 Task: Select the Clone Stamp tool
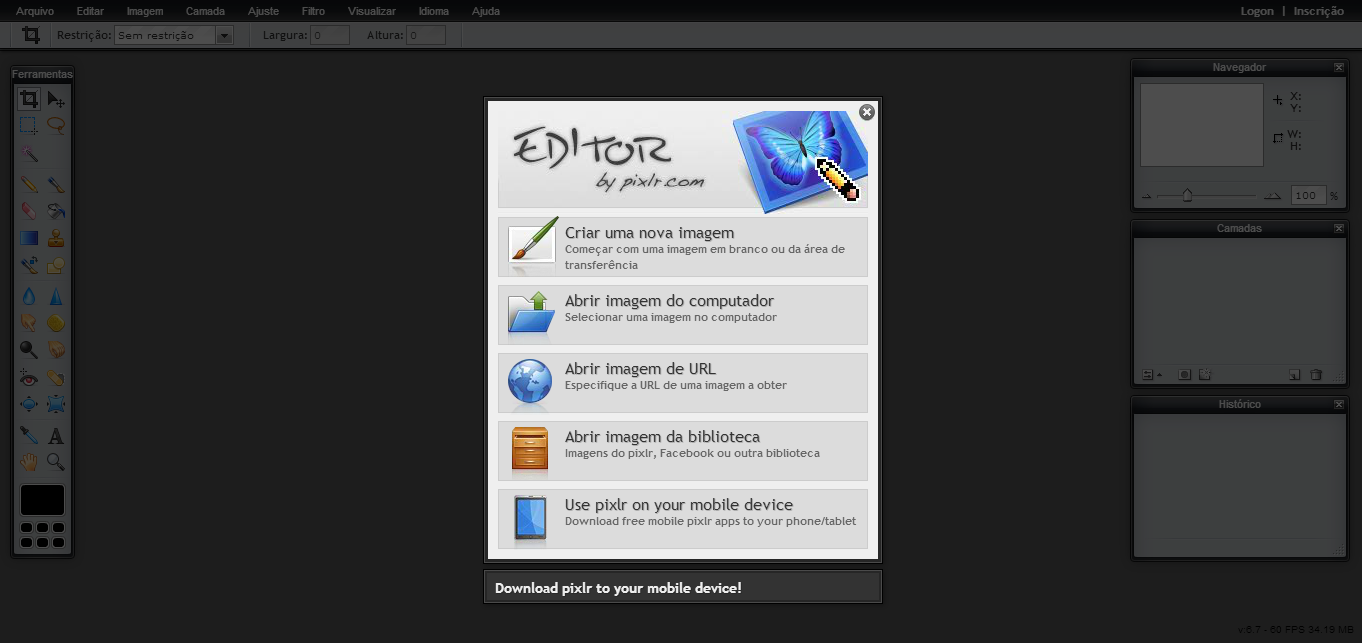[56, 238]
